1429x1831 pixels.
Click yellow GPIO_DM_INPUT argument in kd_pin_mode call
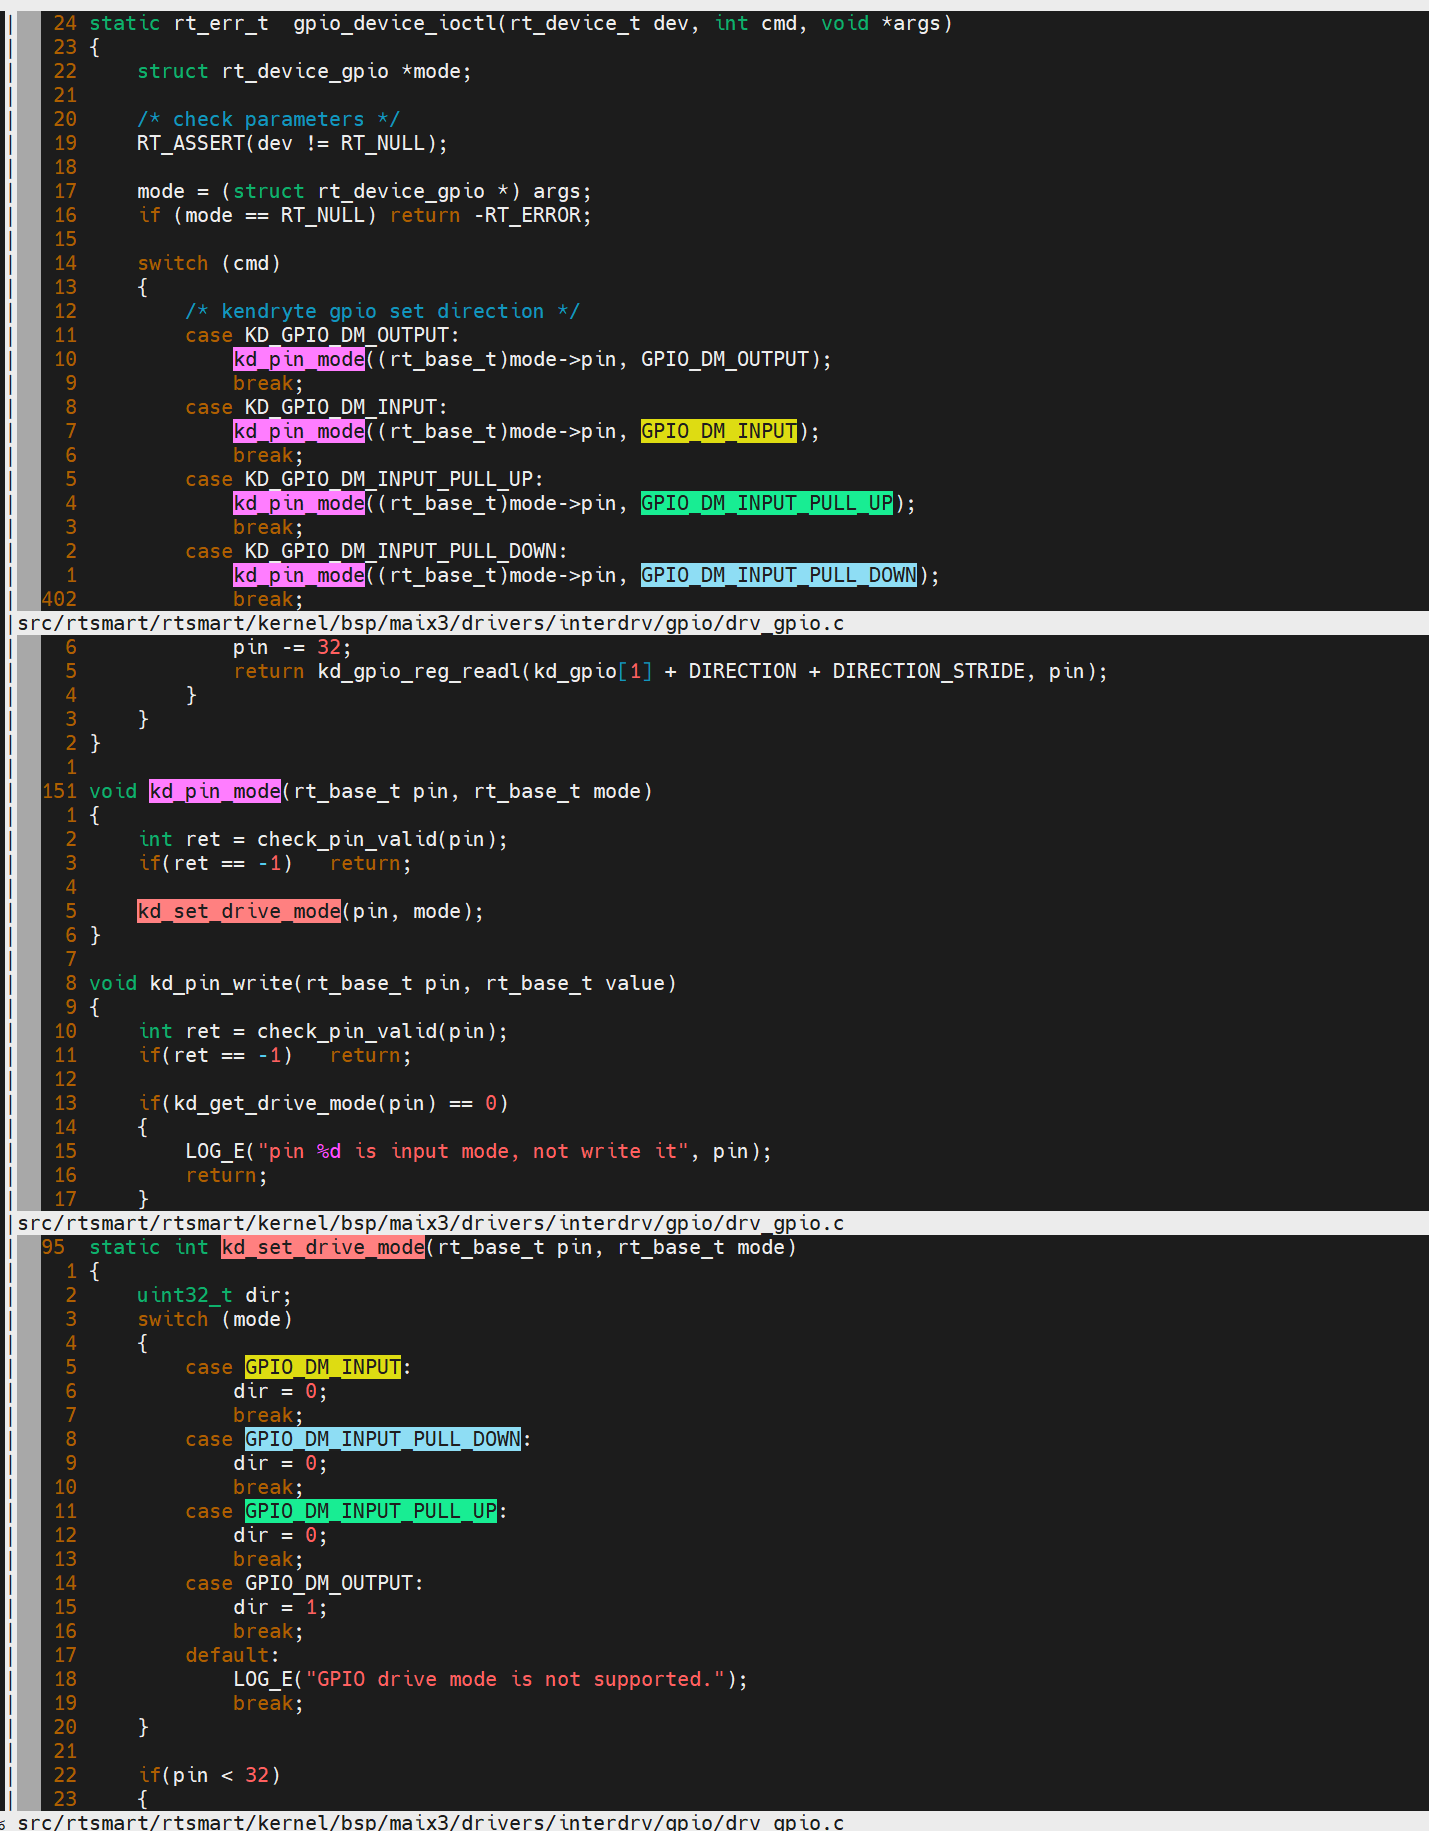719,431
